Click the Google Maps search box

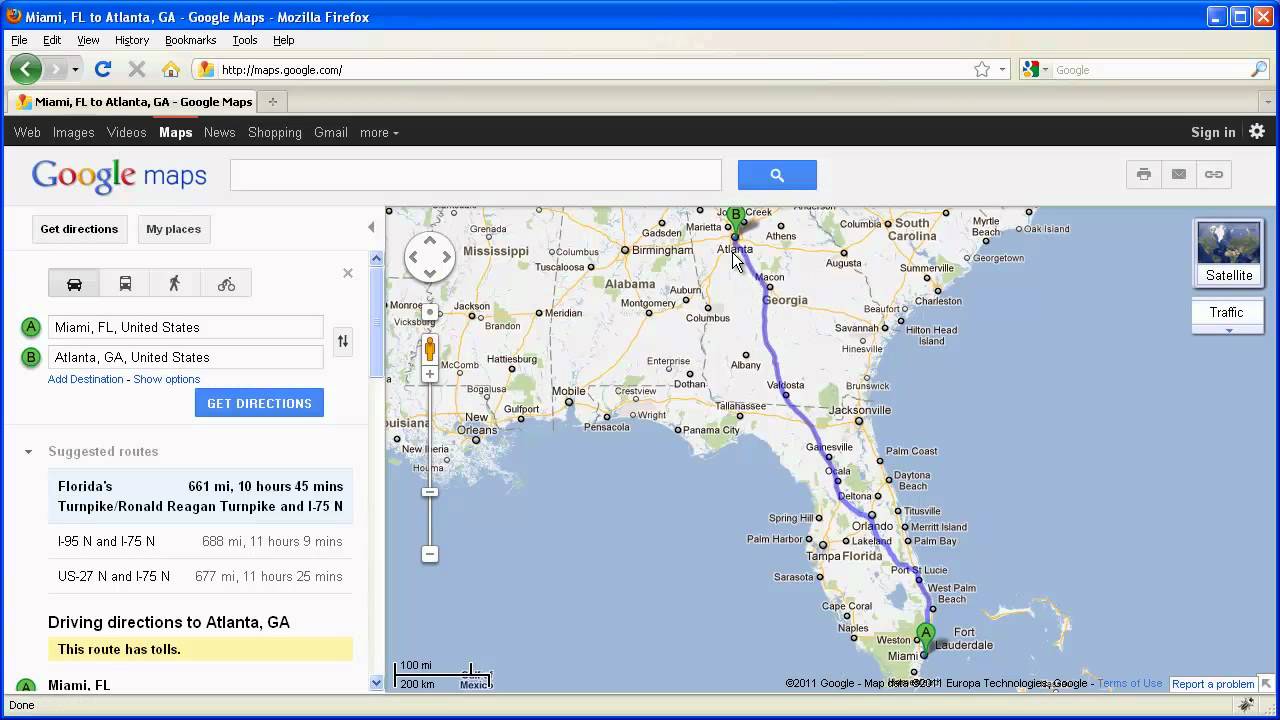(476, 175)
